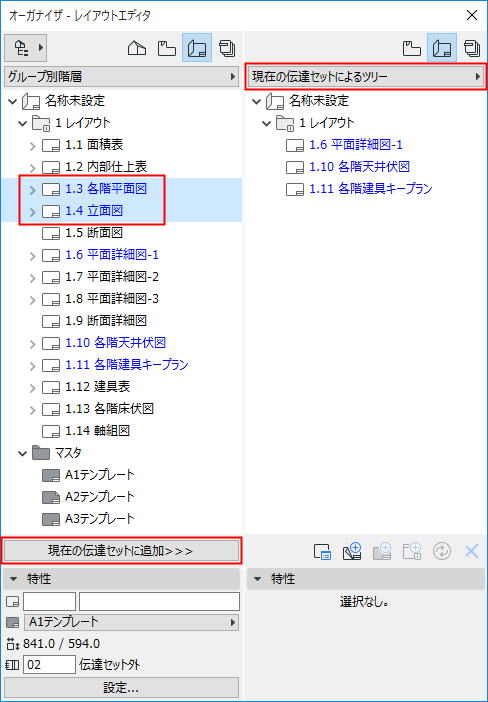Screen dimensions: 488x702
Task: Click layout icon beside 1.5 断面図
Action: 51,233
